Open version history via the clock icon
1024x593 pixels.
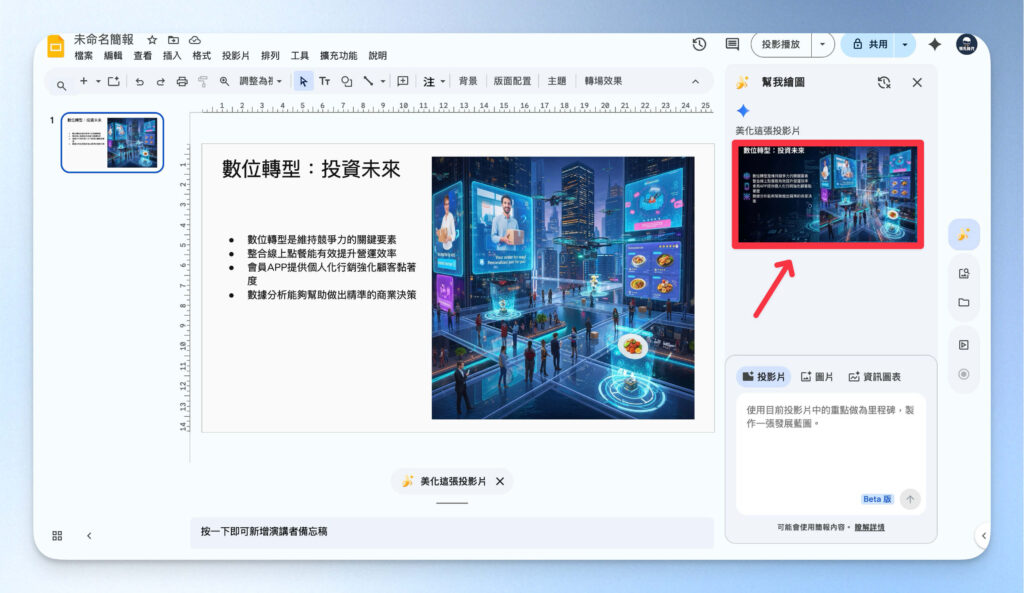click(x=699, y=44)
